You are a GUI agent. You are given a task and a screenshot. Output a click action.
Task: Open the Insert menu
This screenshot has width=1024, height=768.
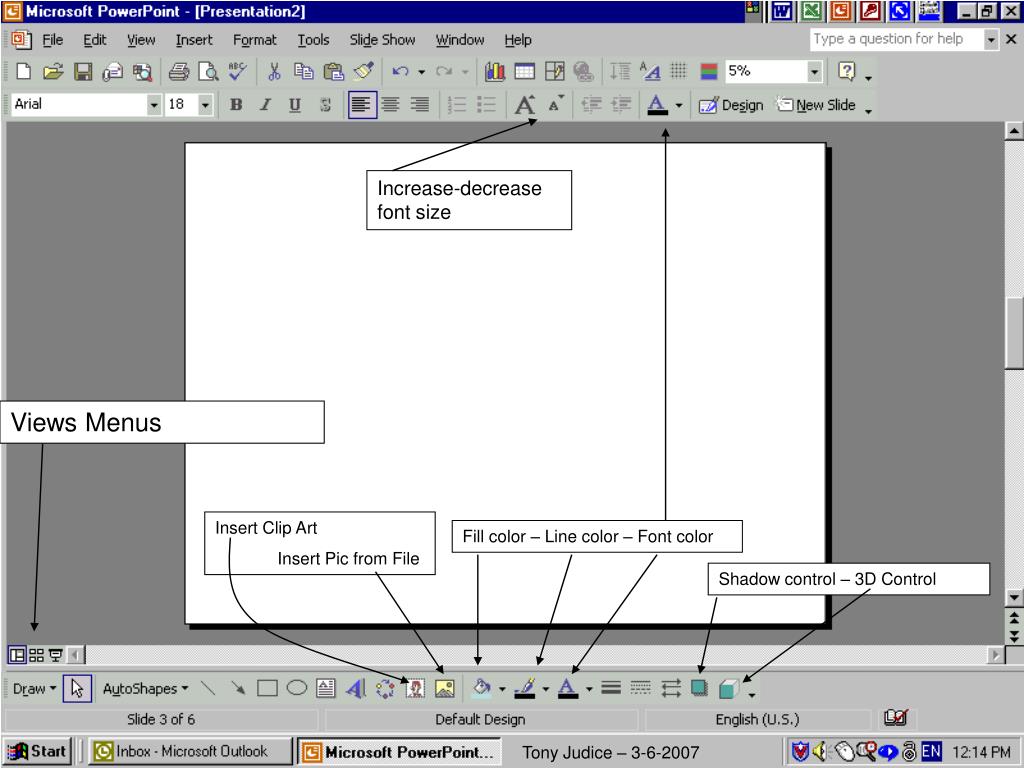coord(194,40)
